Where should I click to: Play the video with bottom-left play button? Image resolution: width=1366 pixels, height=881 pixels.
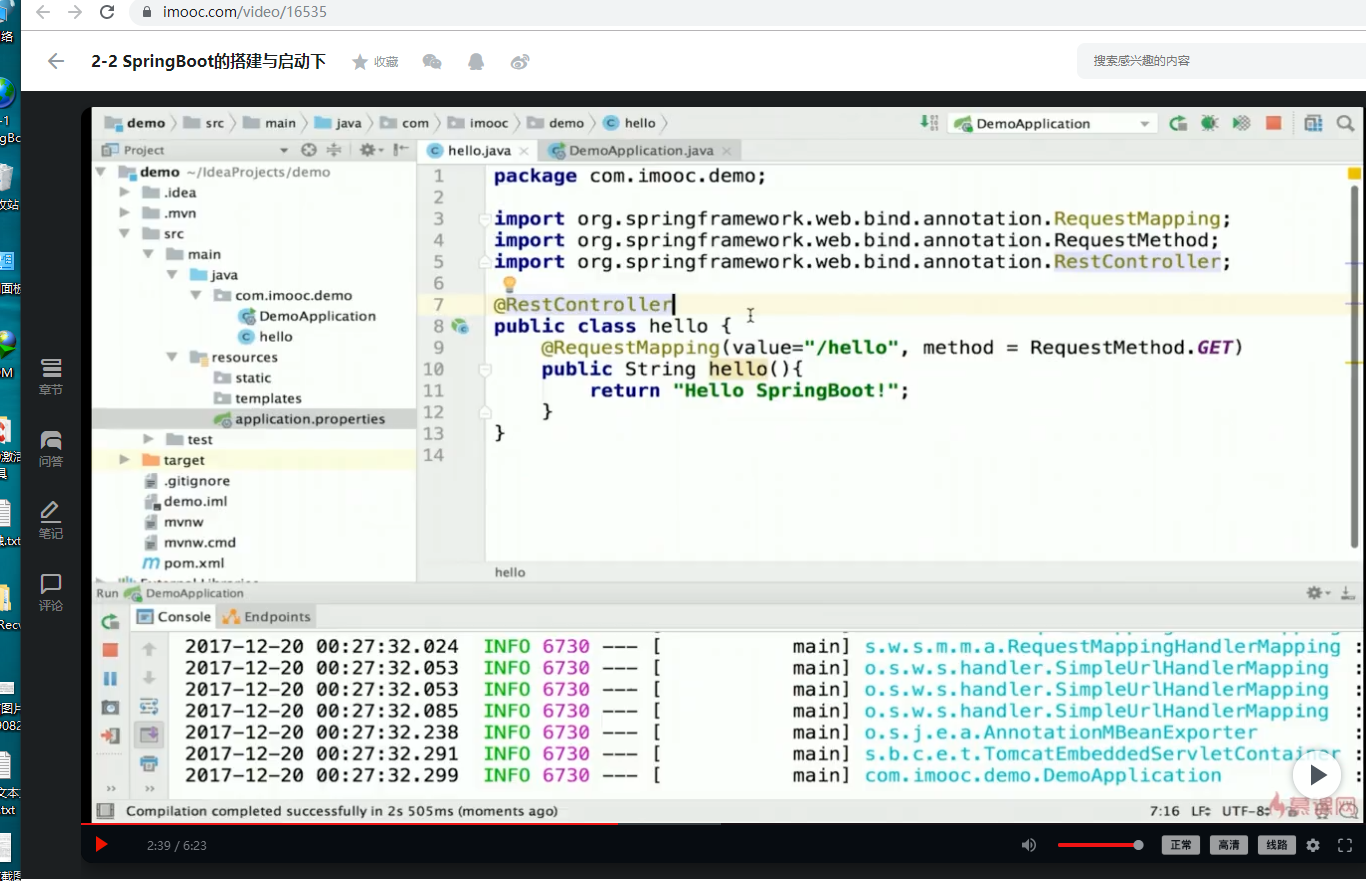point(101,845)
